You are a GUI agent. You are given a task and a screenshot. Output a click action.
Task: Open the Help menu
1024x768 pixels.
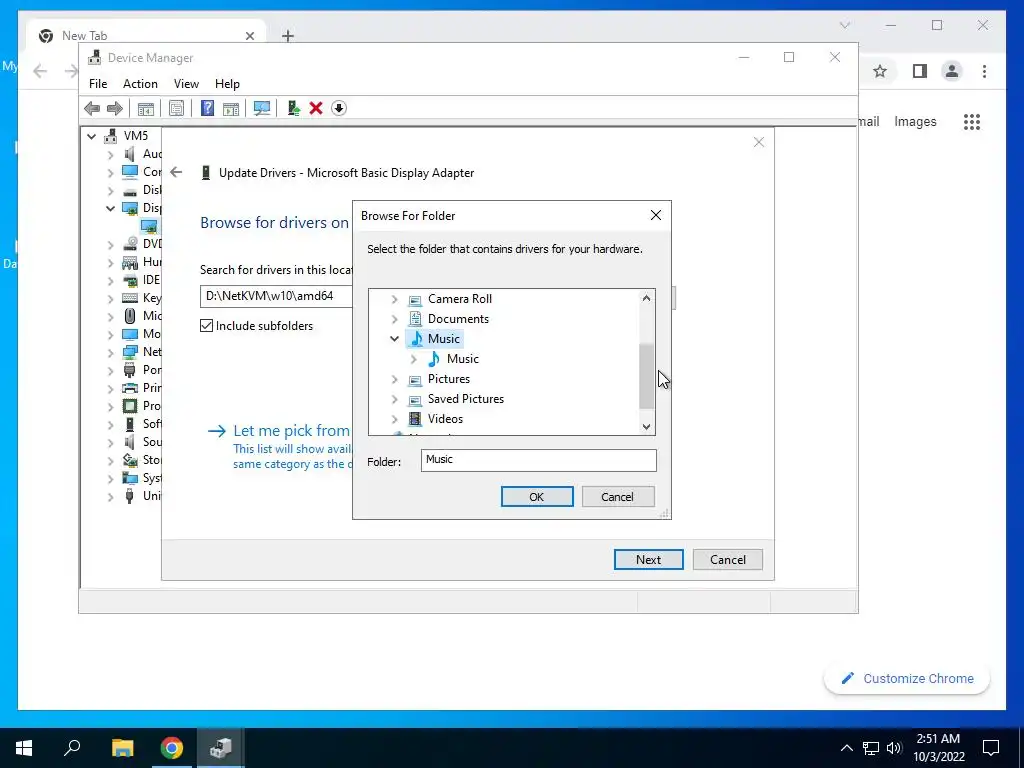227,84
